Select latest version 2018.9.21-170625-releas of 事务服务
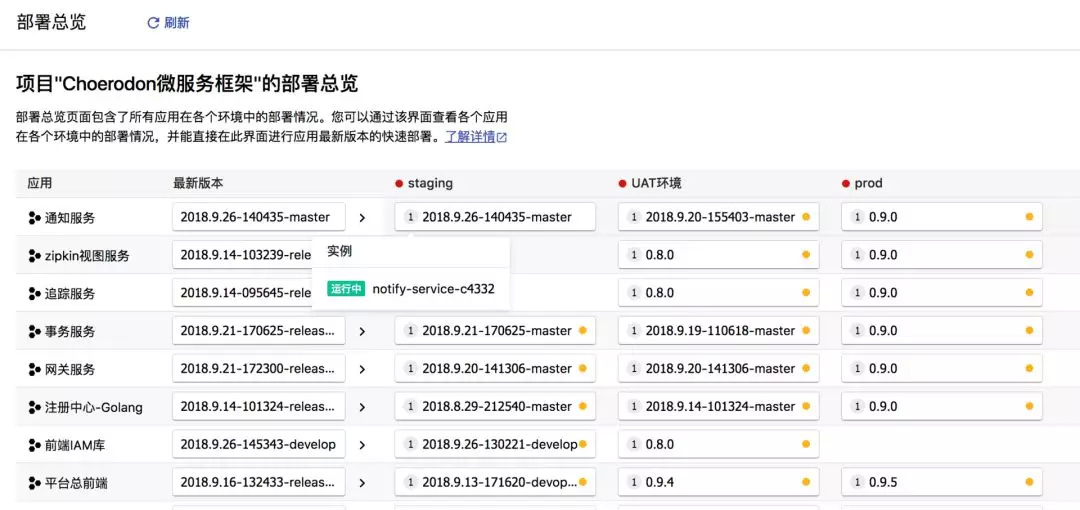Screen dimensions: 1080x510 point(258,330)
